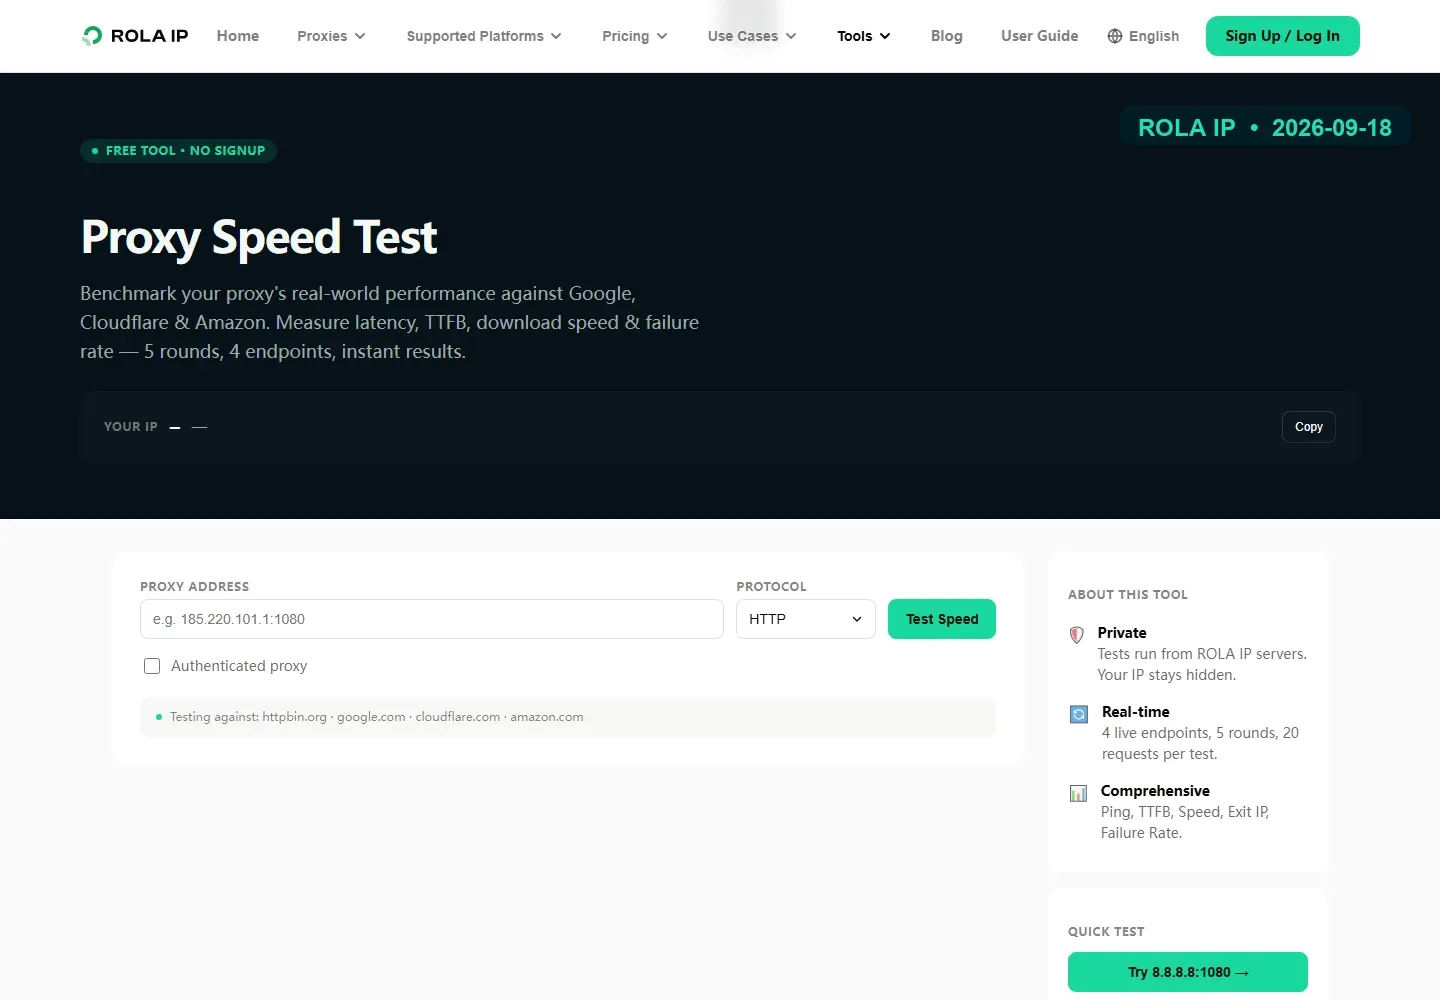Go to the Blog page
The width and height of the screenshot is (1440, 1000).
click(x=946, y=36)
